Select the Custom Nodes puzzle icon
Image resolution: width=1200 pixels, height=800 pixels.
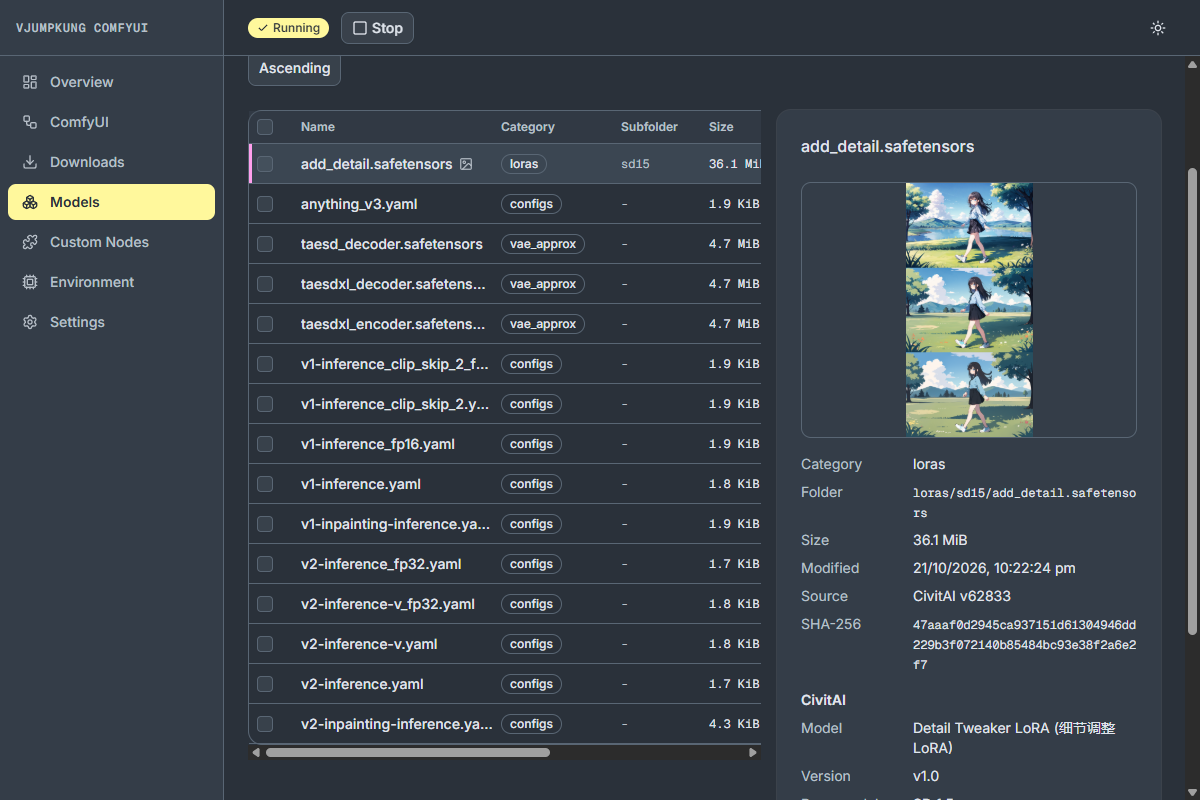click(30, 242)
